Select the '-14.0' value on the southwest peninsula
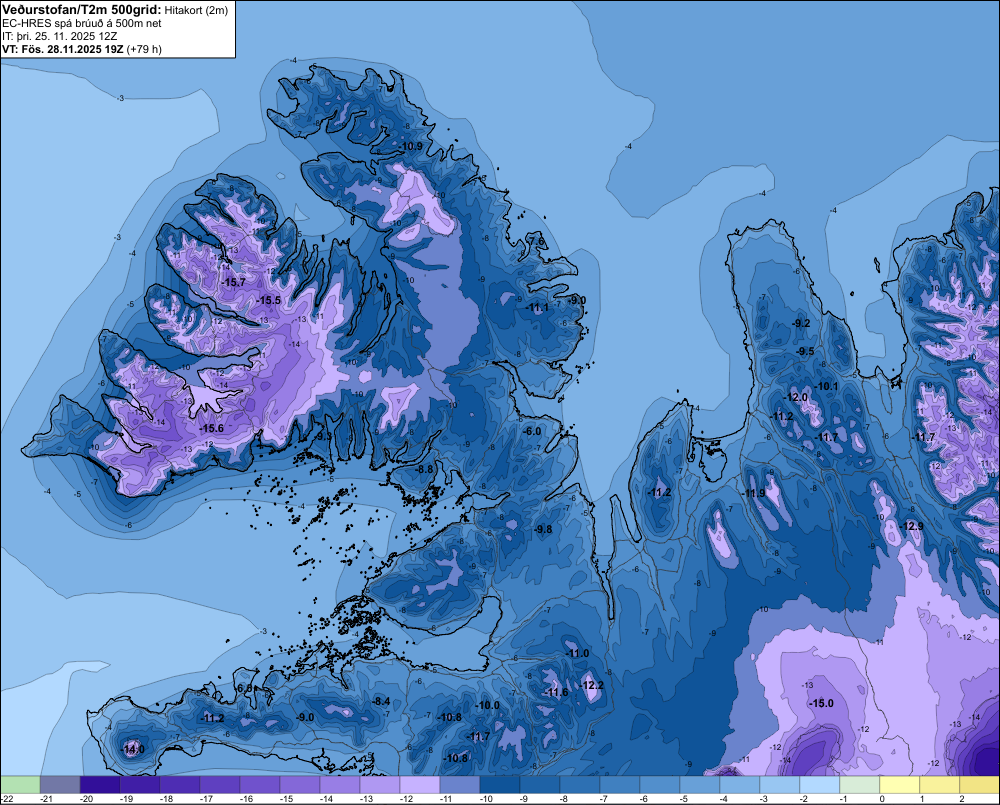The width and height of the screenshot is (1000, 805). [x=133, y=750]
